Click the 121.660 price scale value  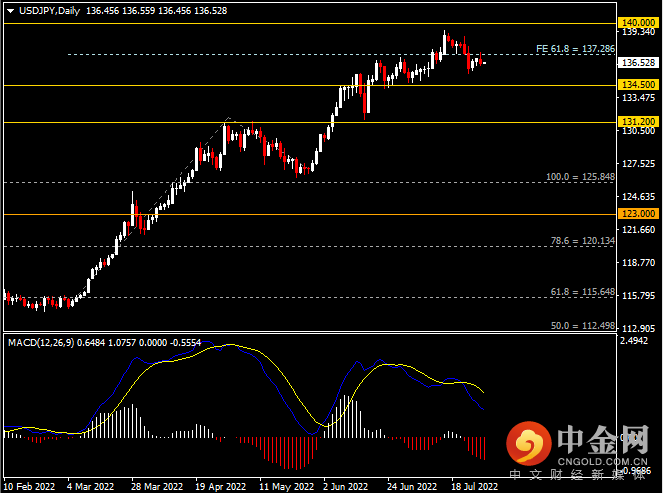pyautogui.click(x=638, y=230)
